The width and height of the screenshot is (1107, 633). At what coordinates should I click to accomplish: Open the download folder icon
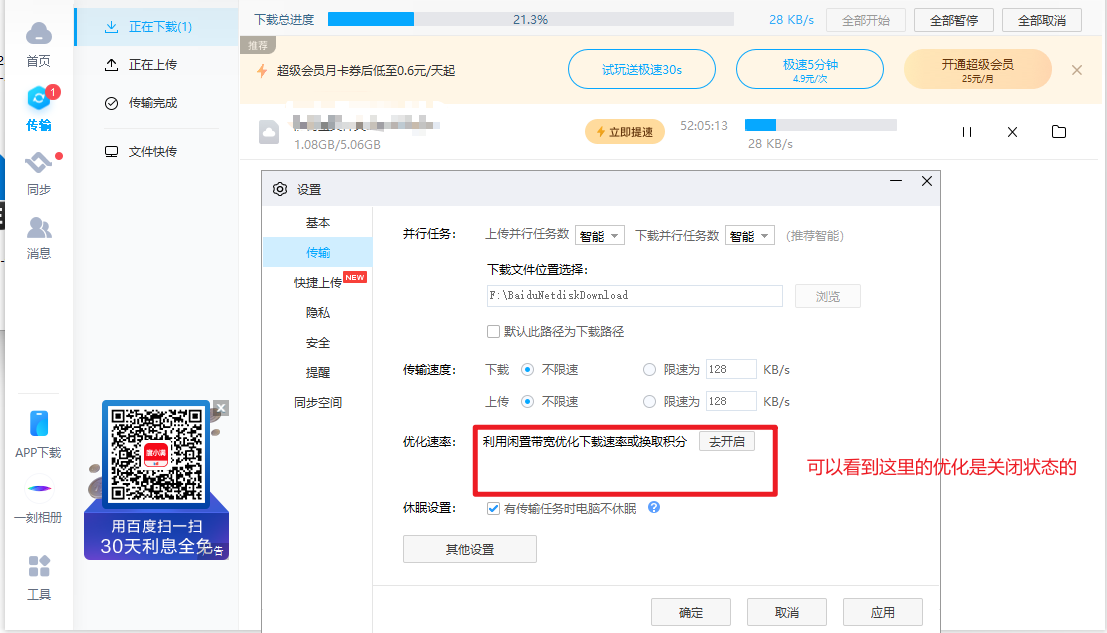[x=1059, y=132]
